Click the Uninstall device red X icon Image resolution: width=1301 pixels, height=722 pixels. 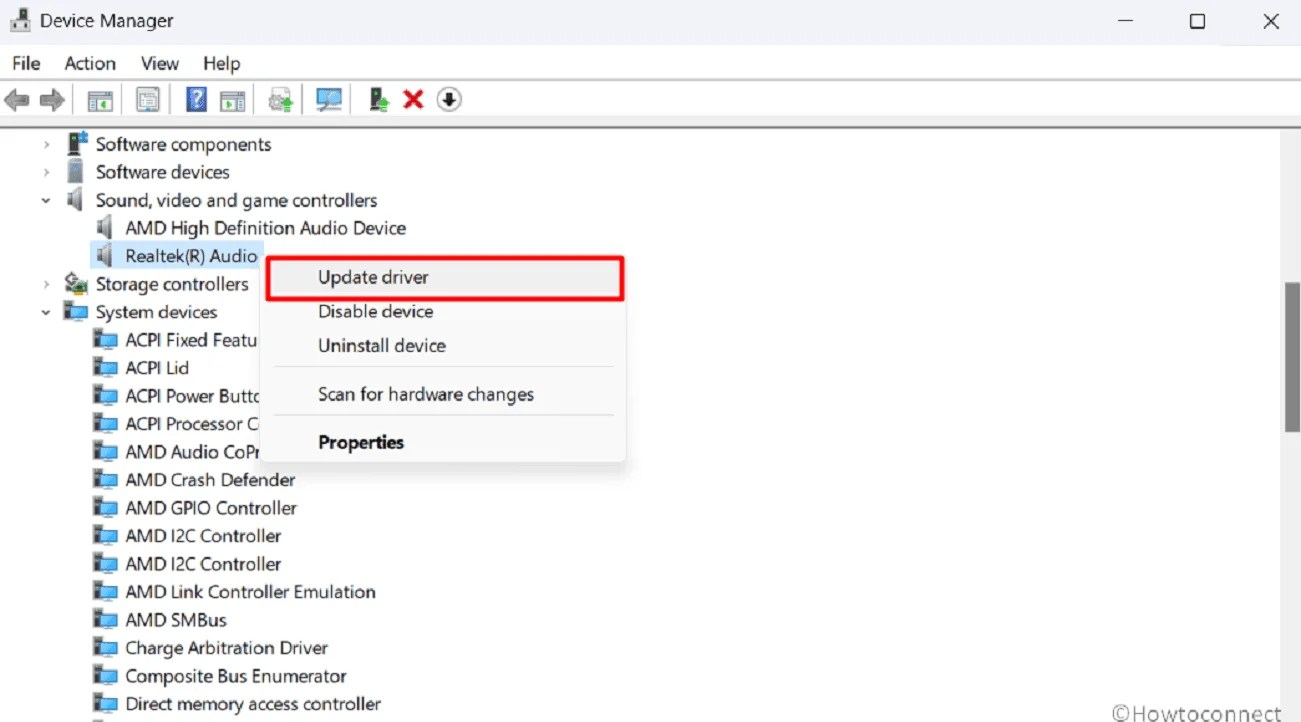click(413, 98)
